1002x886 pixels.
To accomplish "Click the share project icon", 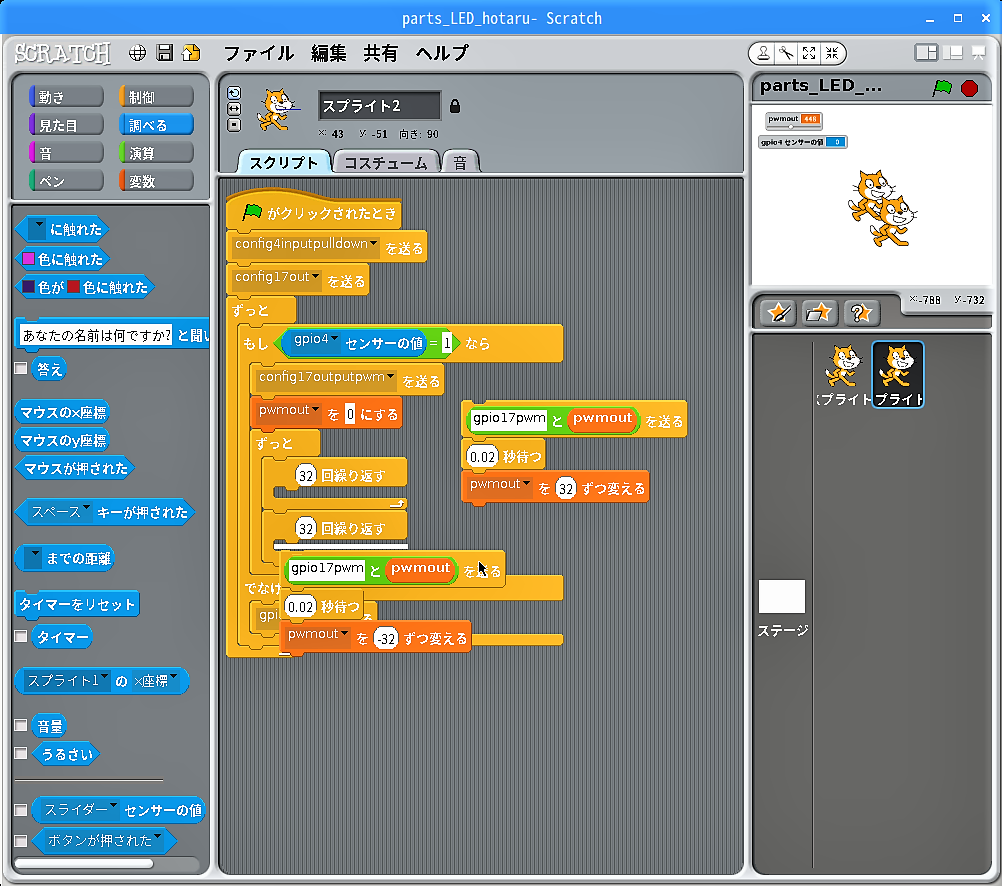I will (x=191, y=53).
